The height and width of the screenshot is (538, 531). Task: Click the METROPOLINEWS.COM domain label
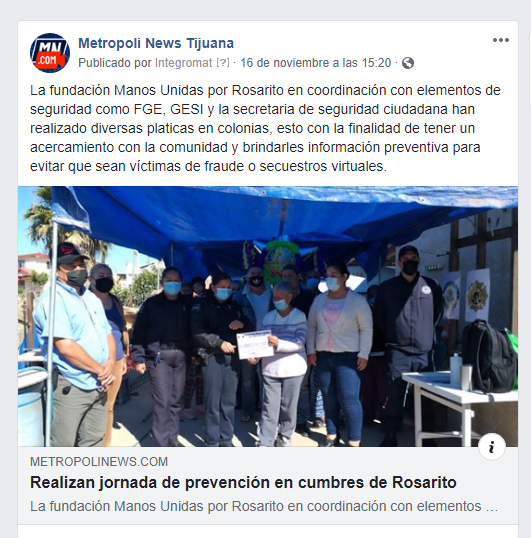(x=99, y=462)
